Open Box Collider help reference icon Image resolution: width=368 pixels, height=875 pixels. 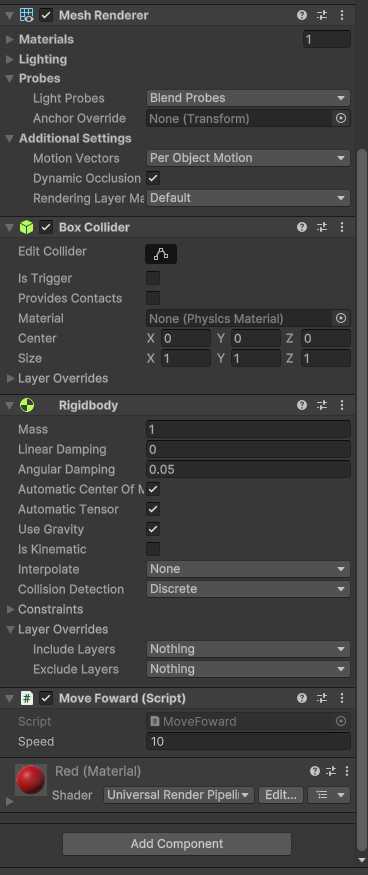coord(302,227)
